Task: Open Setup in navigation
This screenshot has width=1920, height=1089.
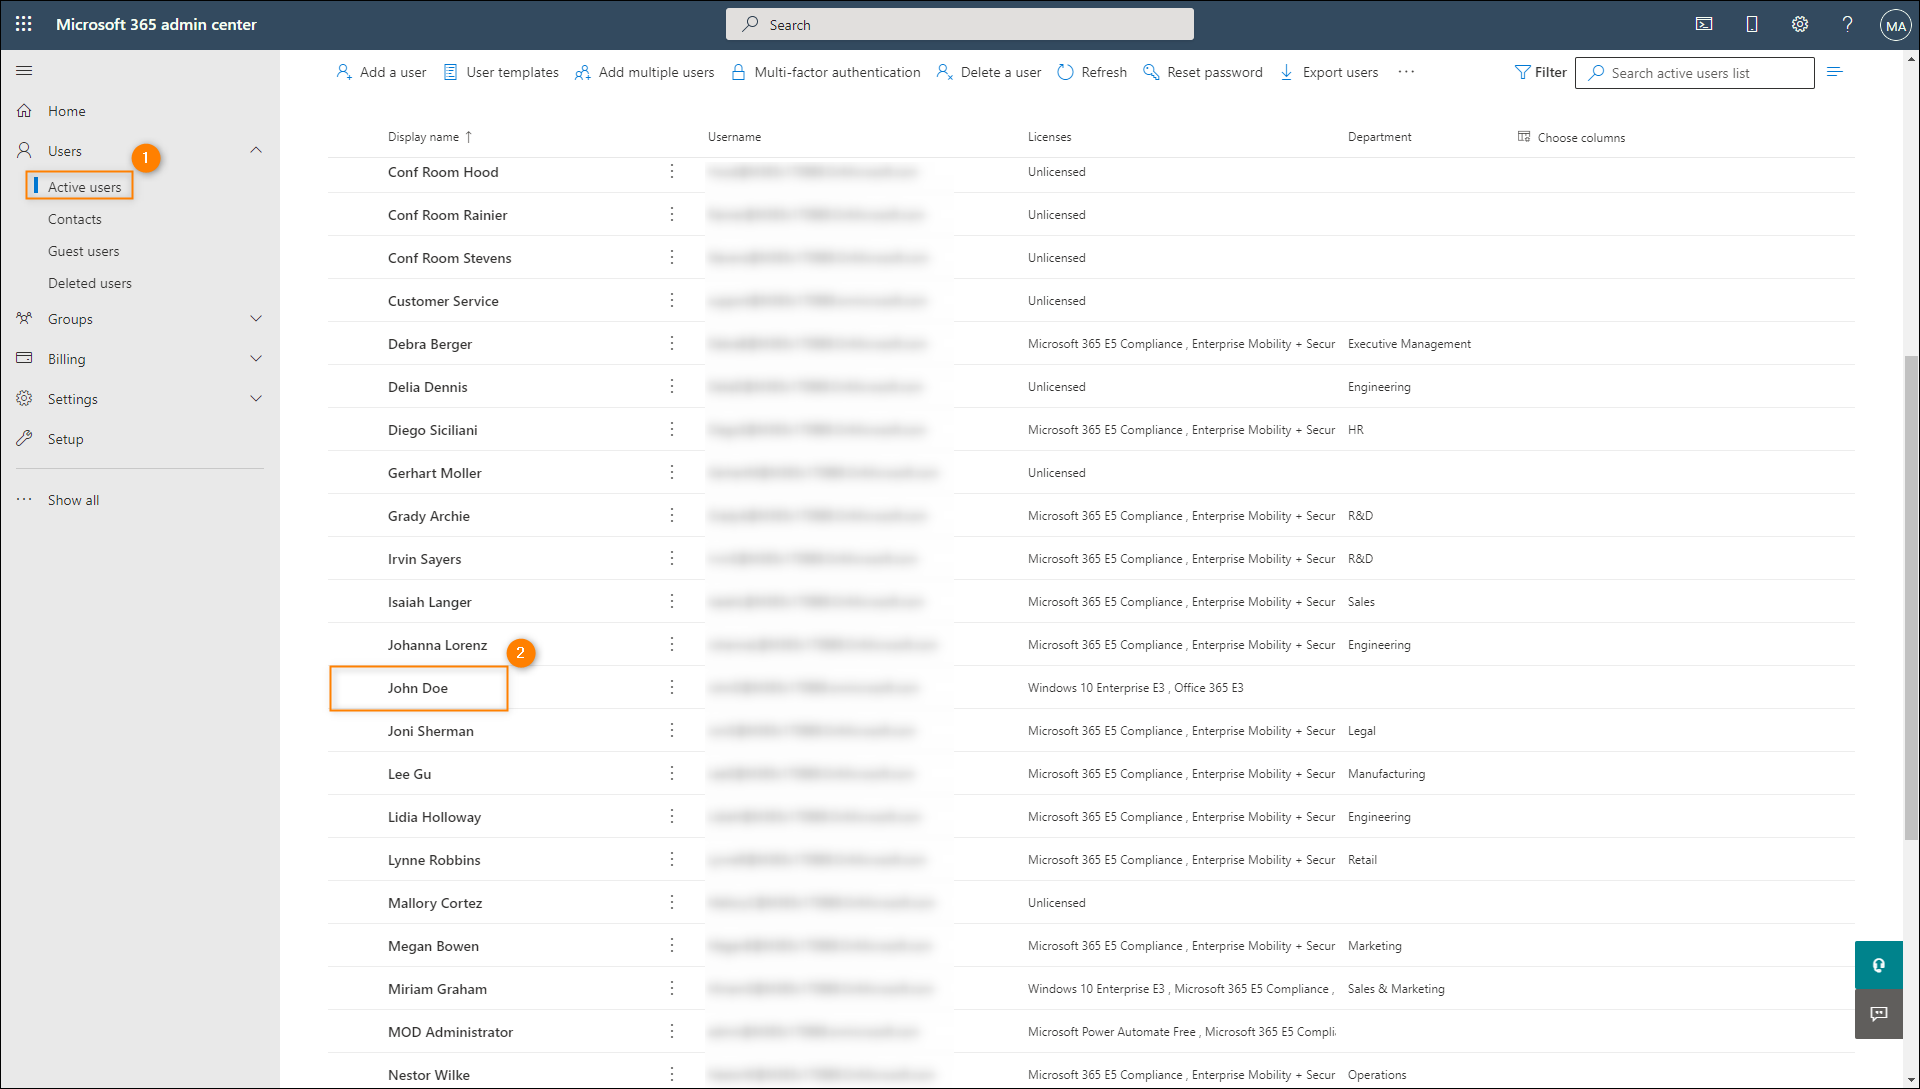Action: click(65, 439)
